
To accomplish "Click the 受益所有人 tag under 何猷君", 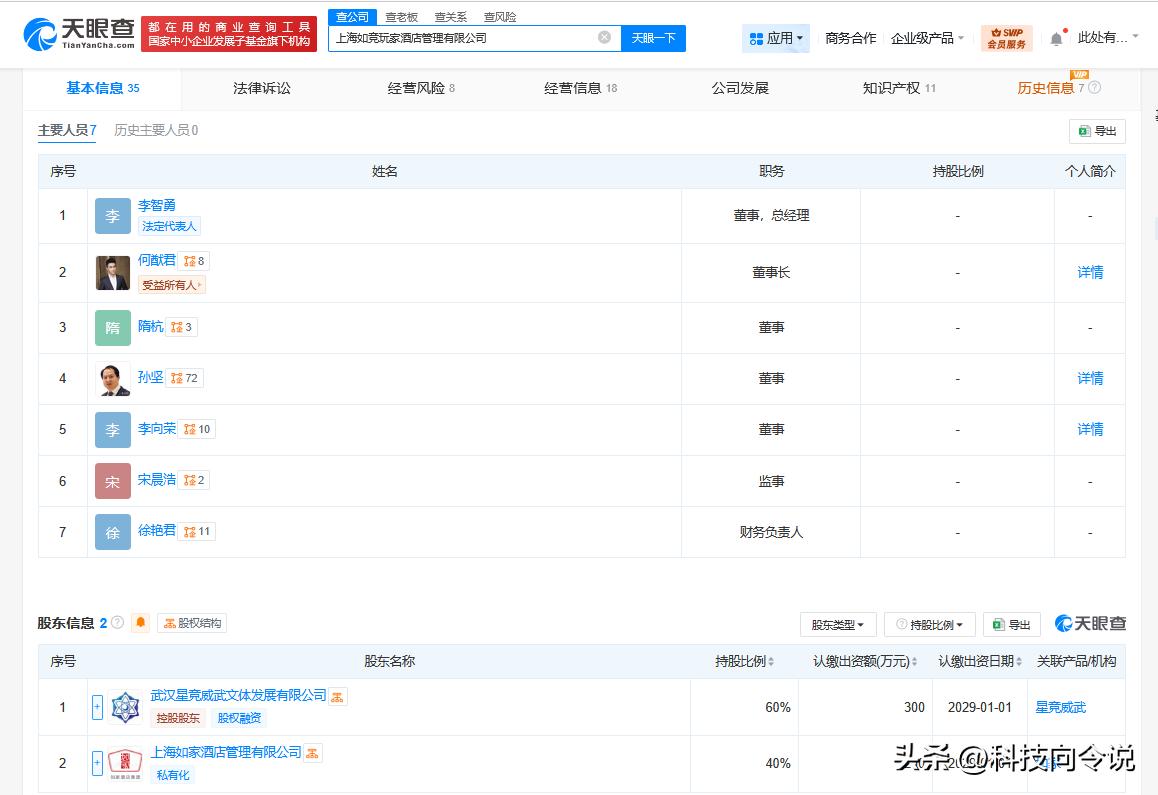I will pos(171,285).
